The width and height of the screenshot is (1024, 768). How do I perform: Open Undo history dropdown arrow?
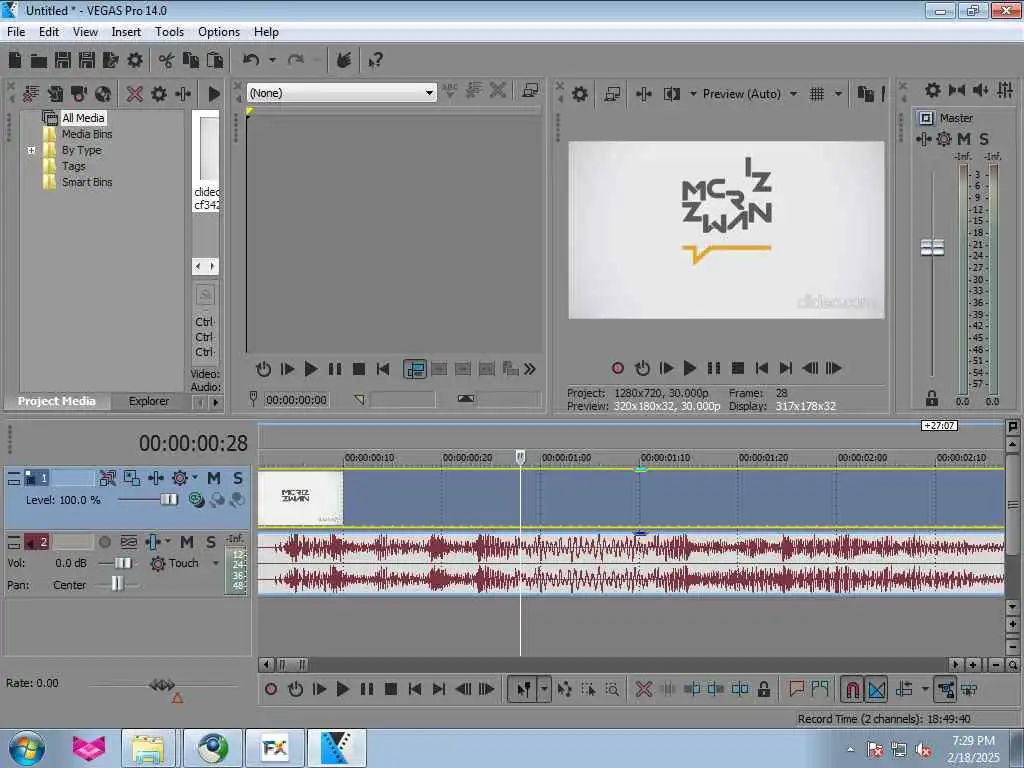point(272,60)
